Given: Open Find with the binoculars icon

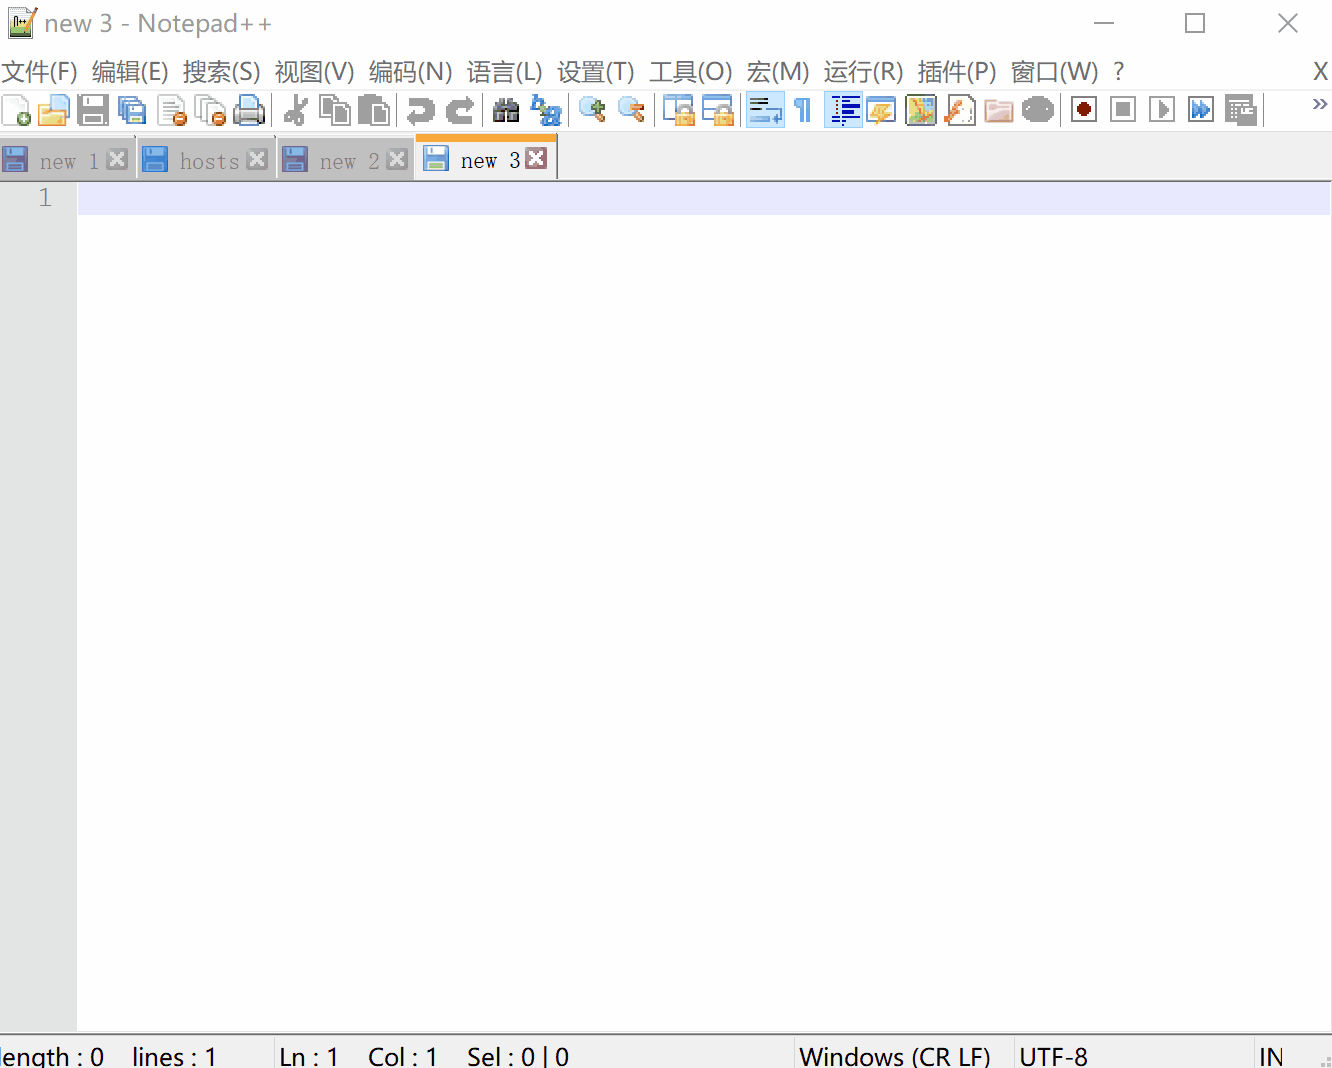Looking at the screenshot, I should 507,110.
